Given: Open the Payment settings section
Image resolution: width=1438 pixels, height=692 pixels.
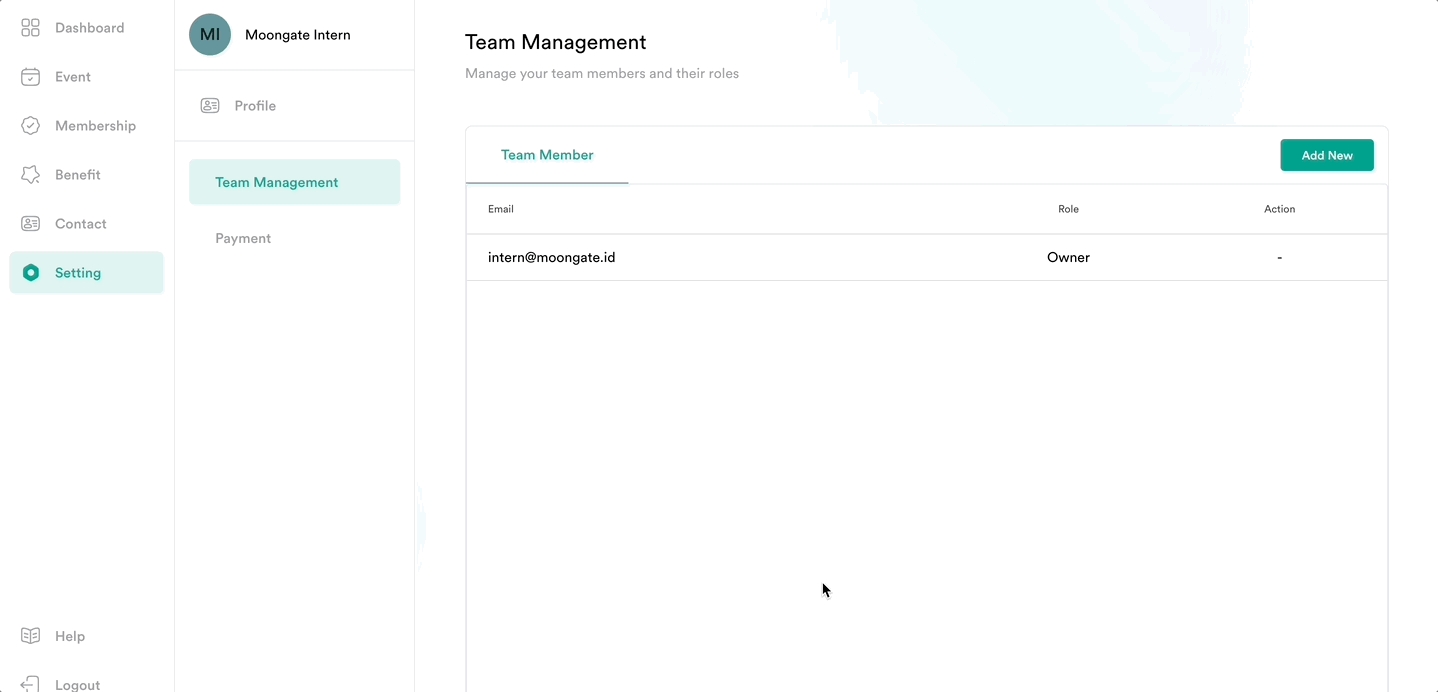Looking at the screenshot, I should tap(243, 238).
